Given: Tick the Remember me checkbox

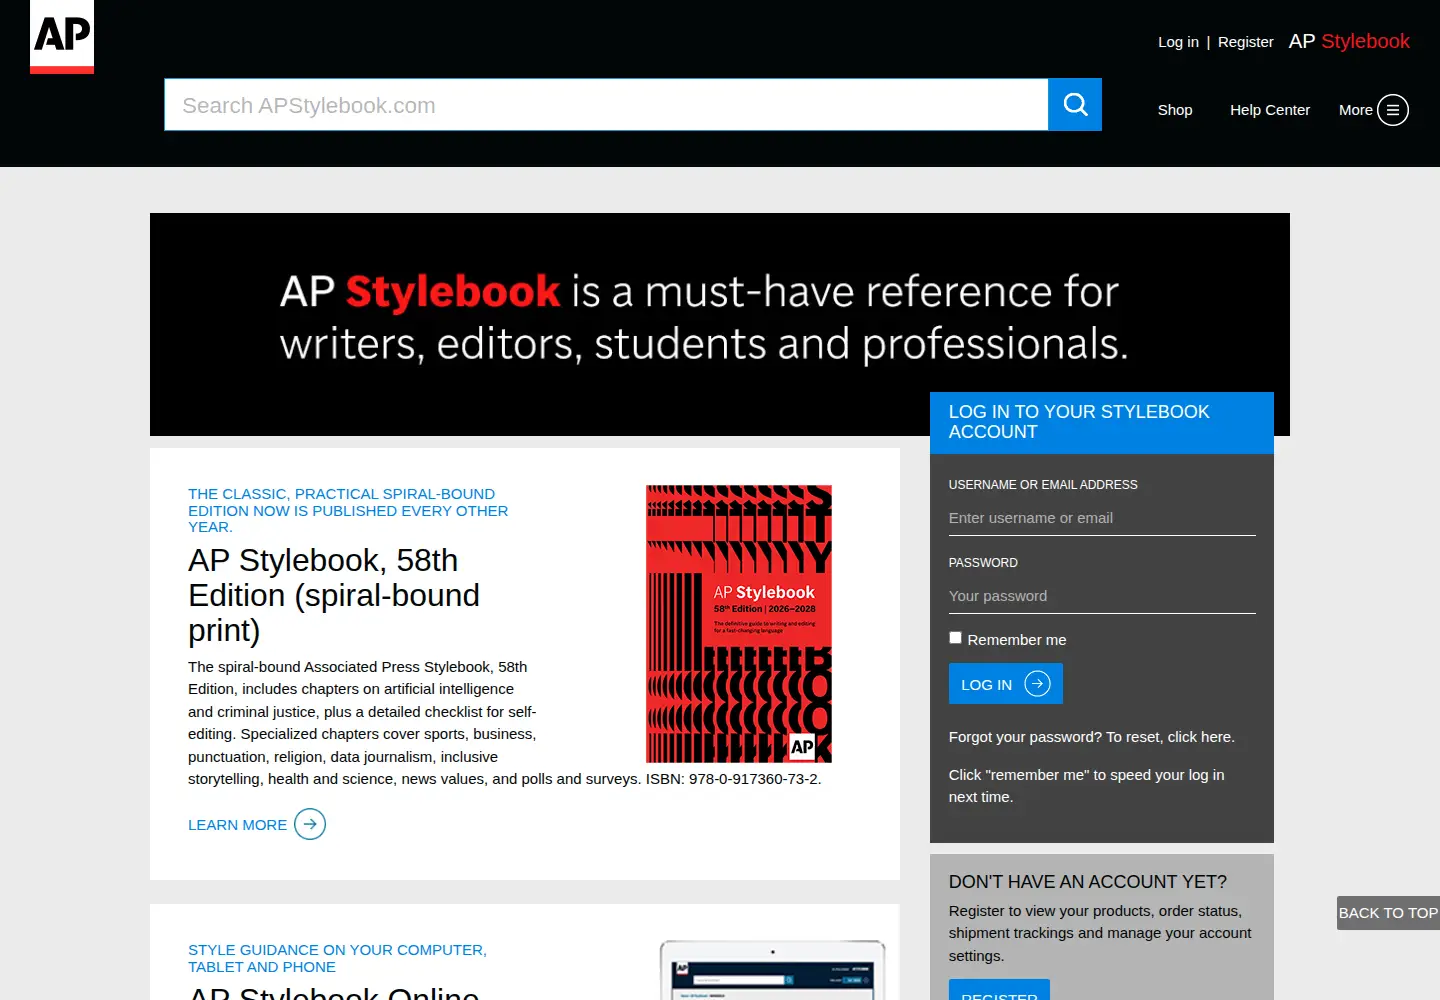Looking at the screenshot, I should [955, 638].
